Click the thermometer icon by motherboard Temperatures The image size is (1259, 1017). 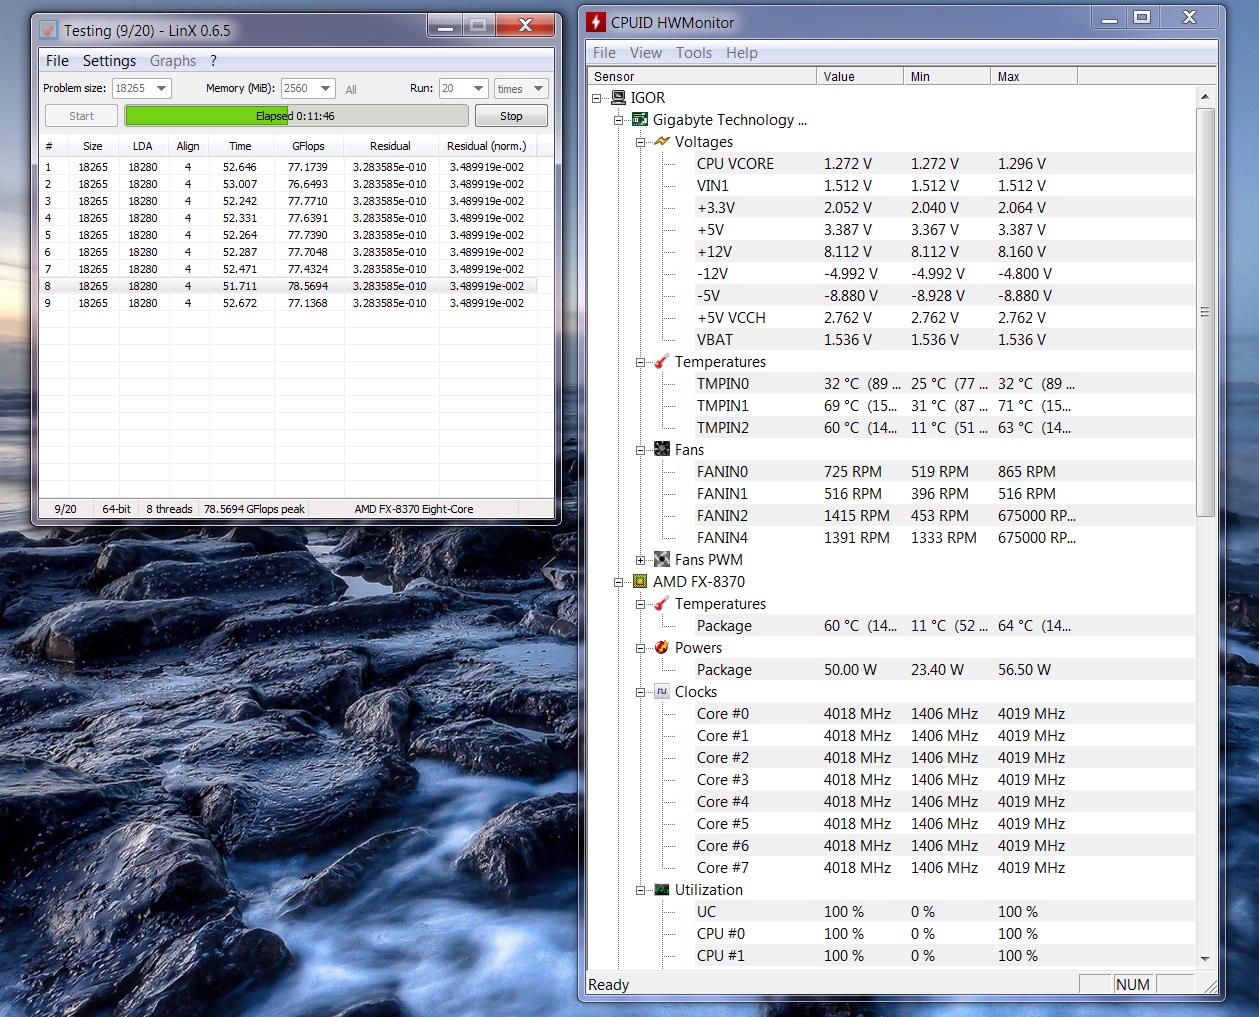point(662,362)
